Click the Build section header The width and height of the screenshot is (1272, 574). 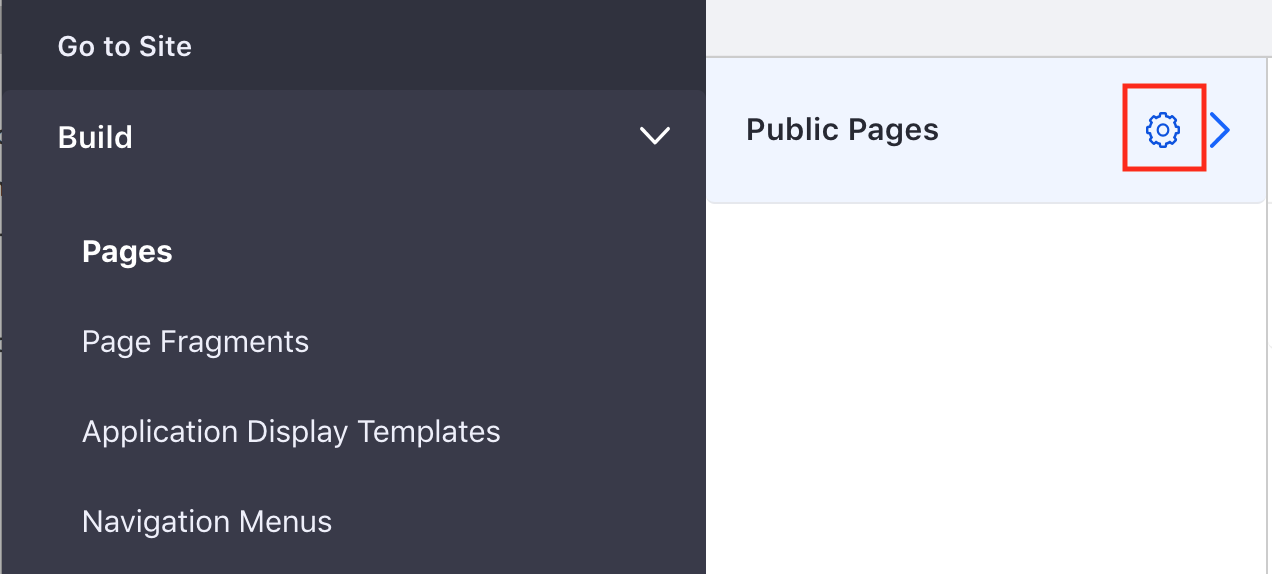354,136
